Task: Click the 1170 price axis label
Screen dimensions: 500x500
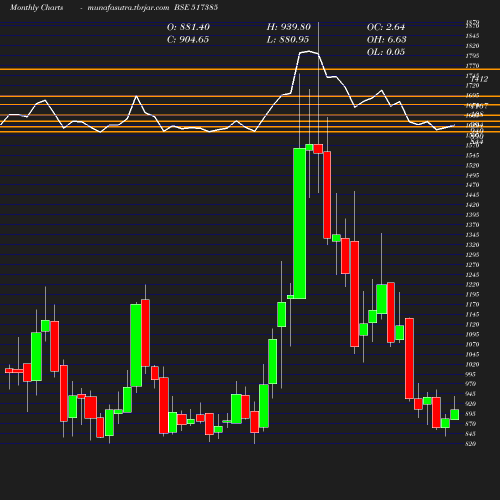Action: pyautogui.click(x=472, y=305)
